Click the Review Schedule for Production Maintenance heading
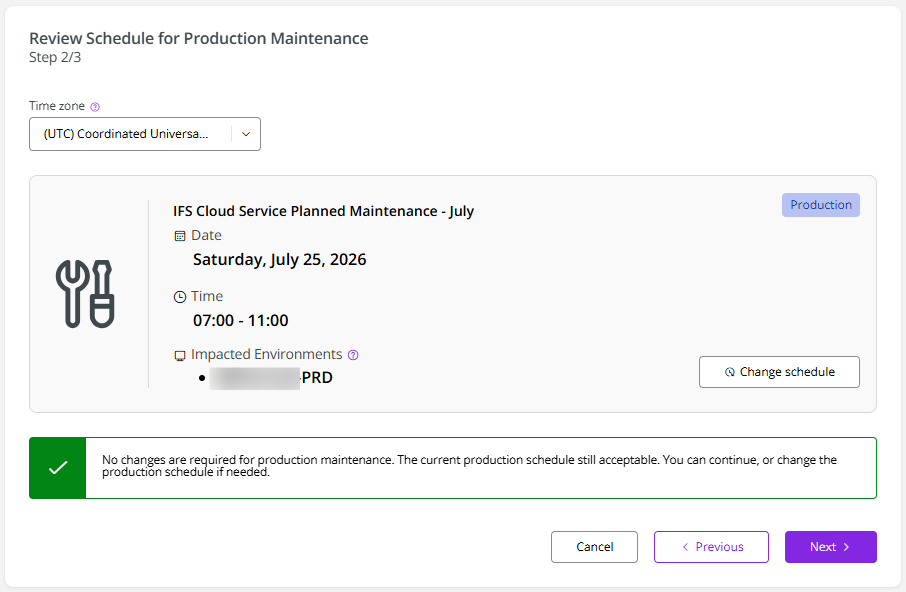The width and height of the screenshot is (906, 592). [199, 38]
